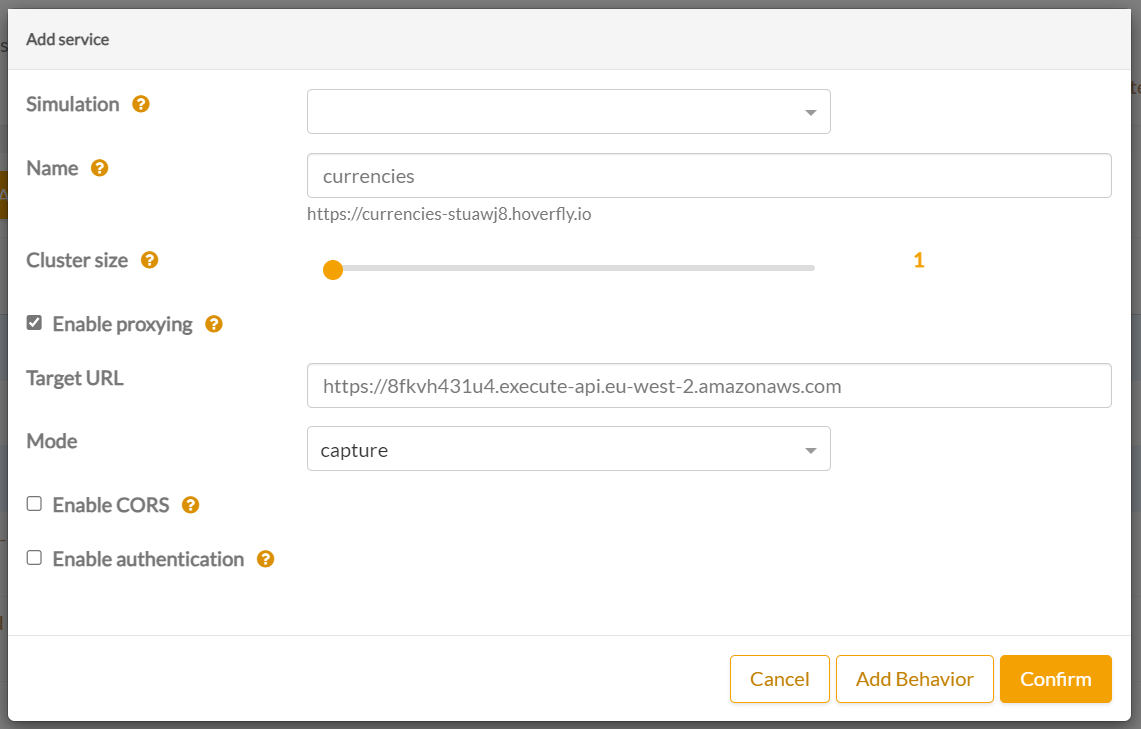
Task: Open the Enable proxying help tooltip icon
Action: click(x=214, y=324)
